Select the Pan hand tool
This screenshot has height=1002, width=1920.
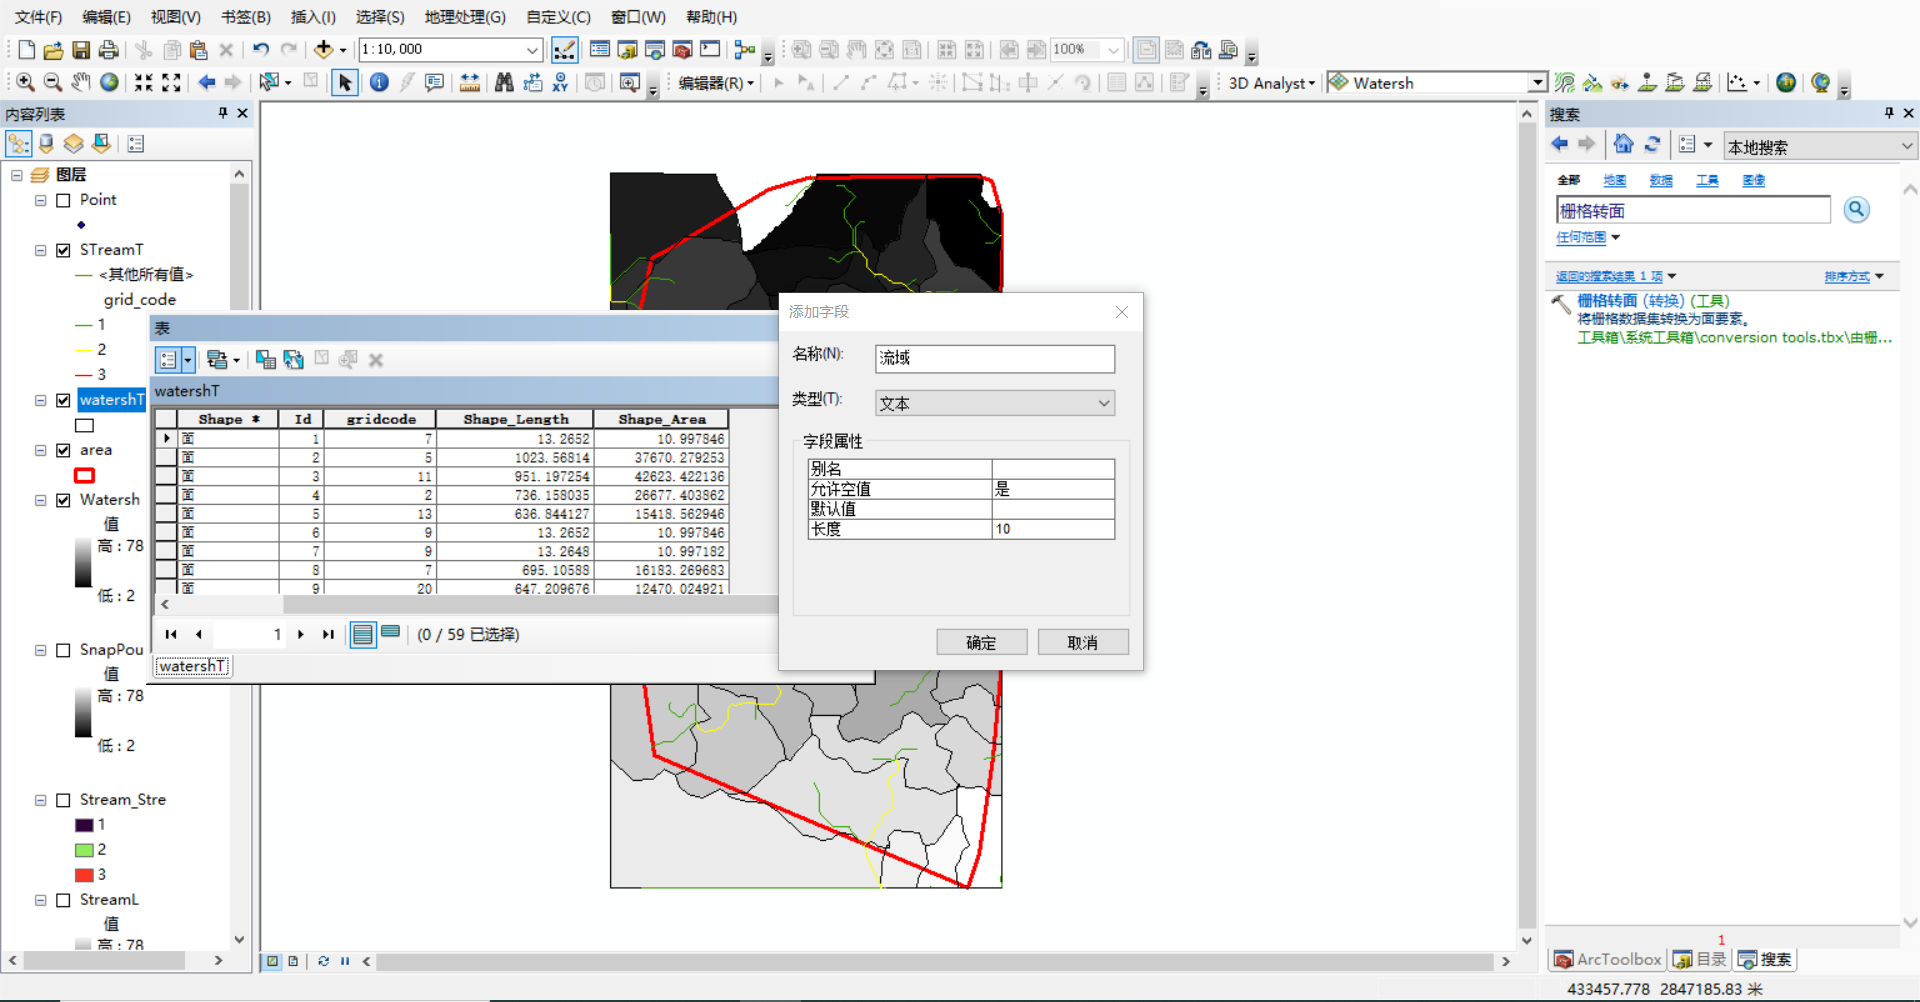pos(81,82)
